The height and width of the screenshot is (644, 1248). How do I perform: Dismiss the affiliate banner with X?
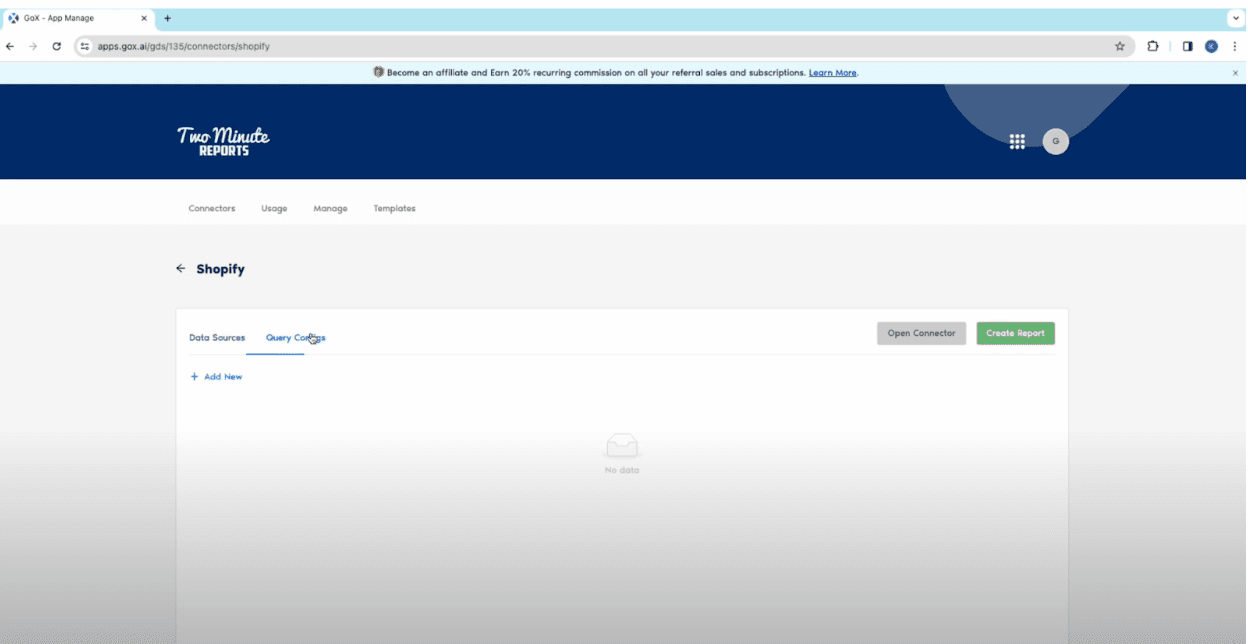[1235, 73]
